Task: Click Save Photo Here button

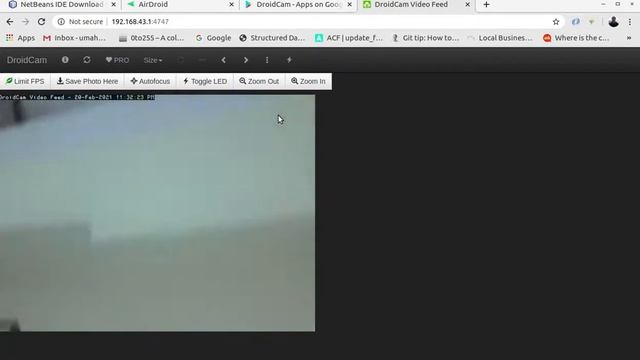Action: coord(87,81)
